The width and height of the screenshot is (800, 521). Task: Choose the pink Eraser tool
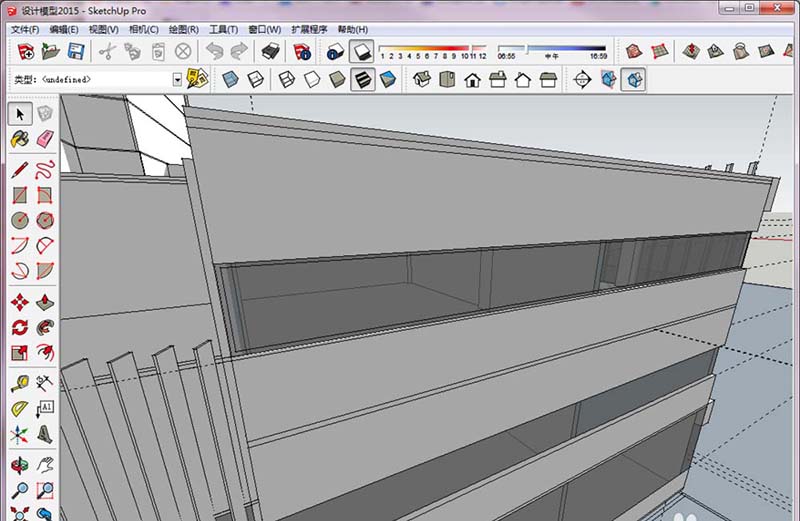(45, 139)
